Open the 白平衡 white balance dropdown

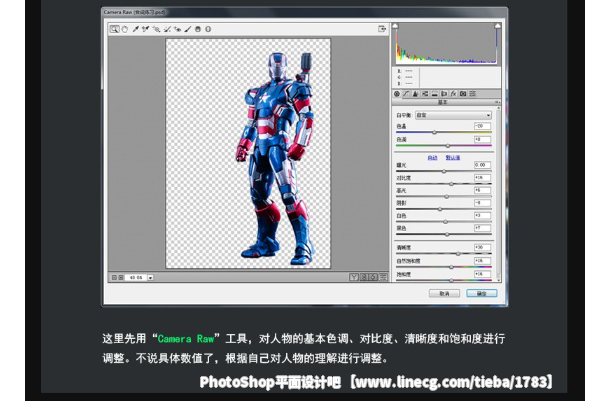pos(453,115)
